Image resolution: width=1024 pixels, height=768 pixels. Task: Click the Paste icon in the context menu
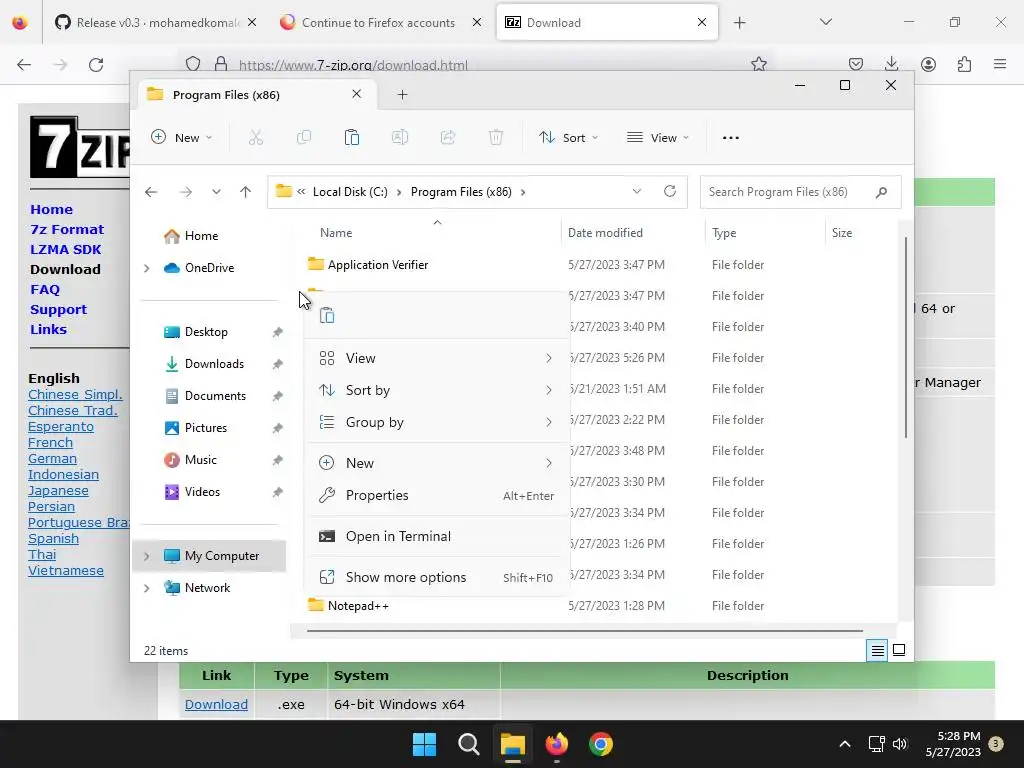pos(327,315)
